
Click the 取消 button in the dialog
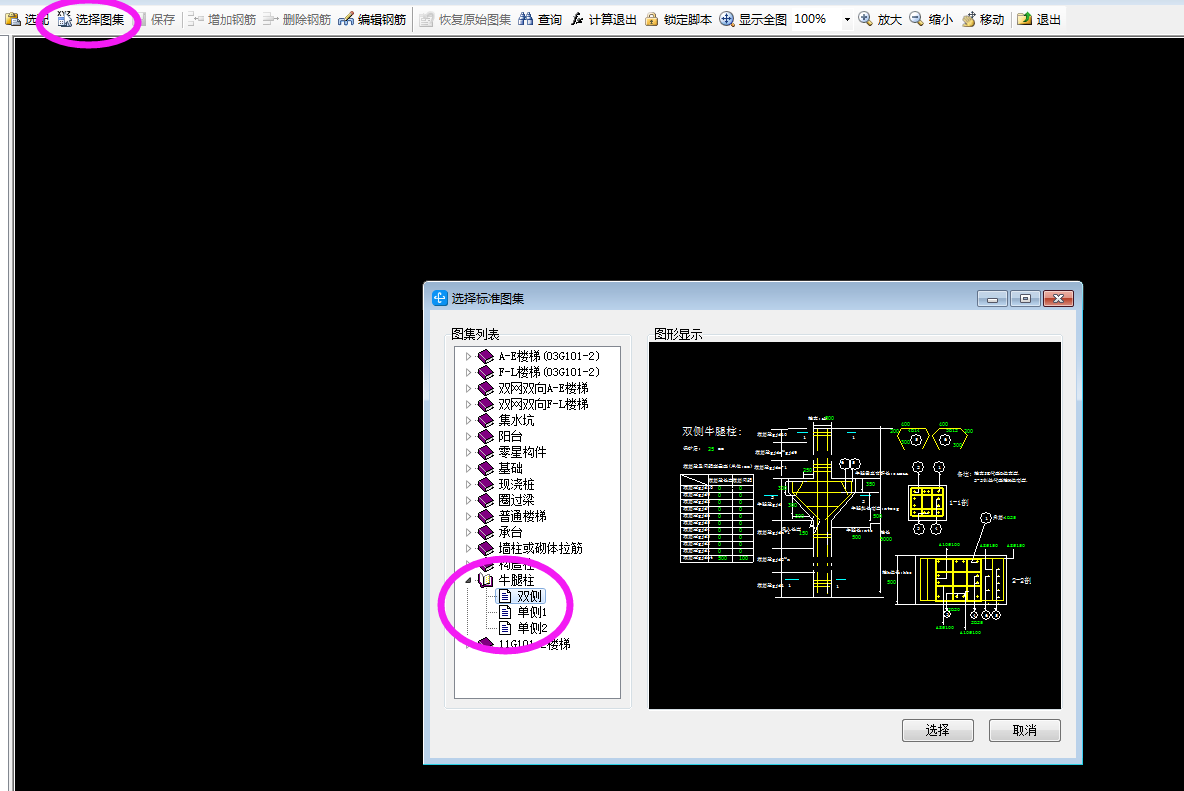[1025, 730]
